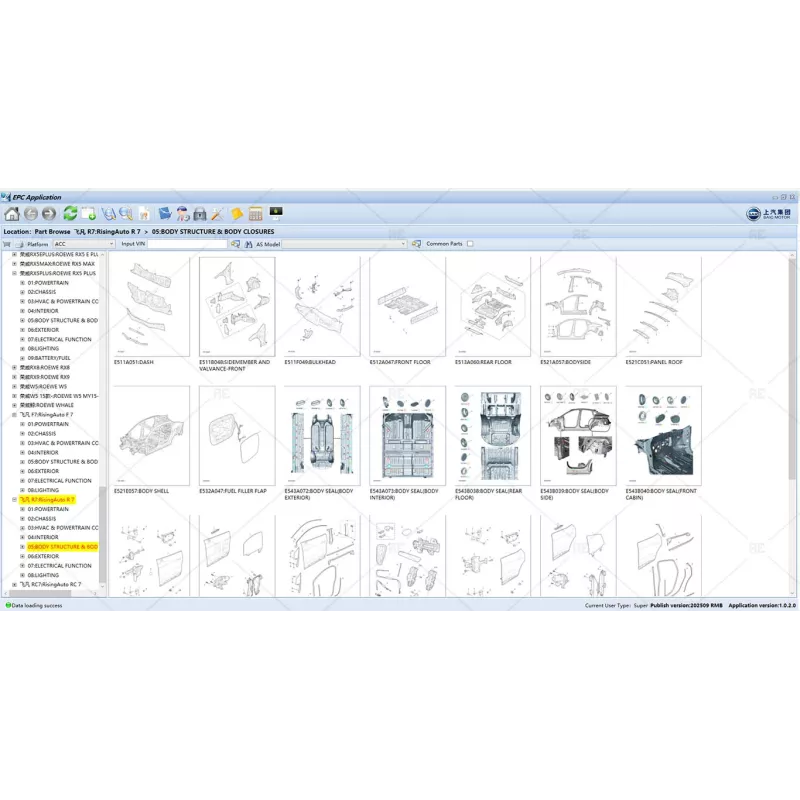
Task: Click the Back navigation arrow icon
Action: [x=29, y=214]
